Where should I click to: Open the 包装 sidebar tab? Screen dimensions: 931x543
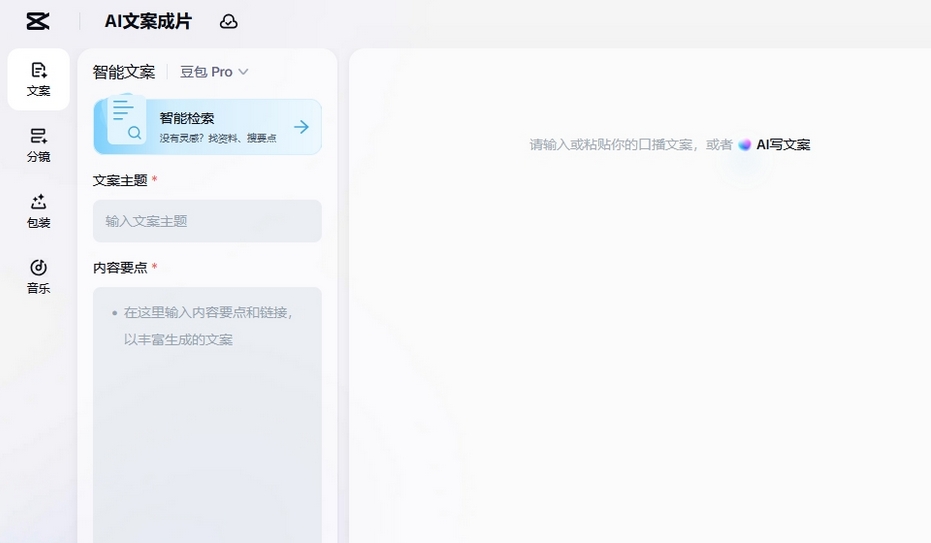(x=39, y=211)
